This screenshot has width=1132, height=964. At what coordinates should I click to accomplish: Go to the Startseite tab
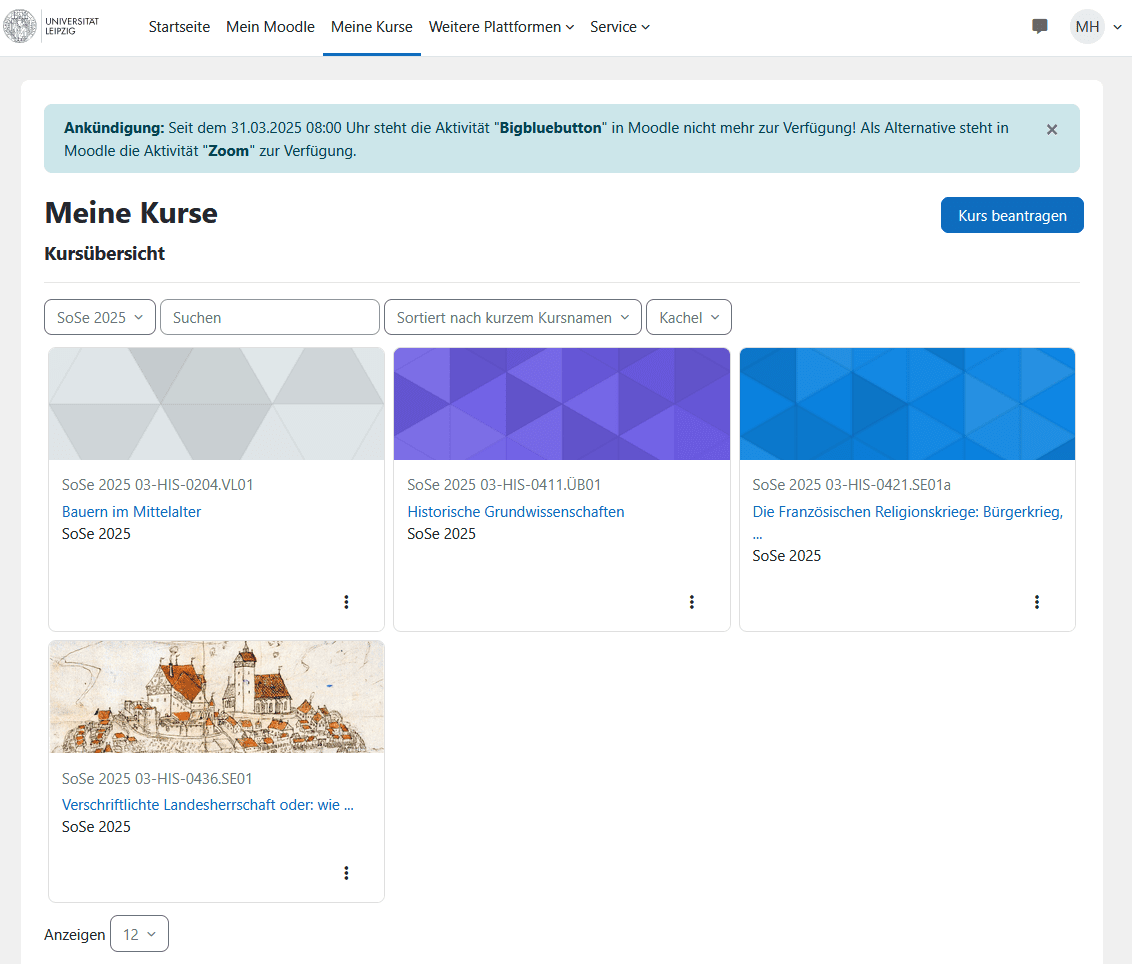pyautogui.click(x=179, y=27)
